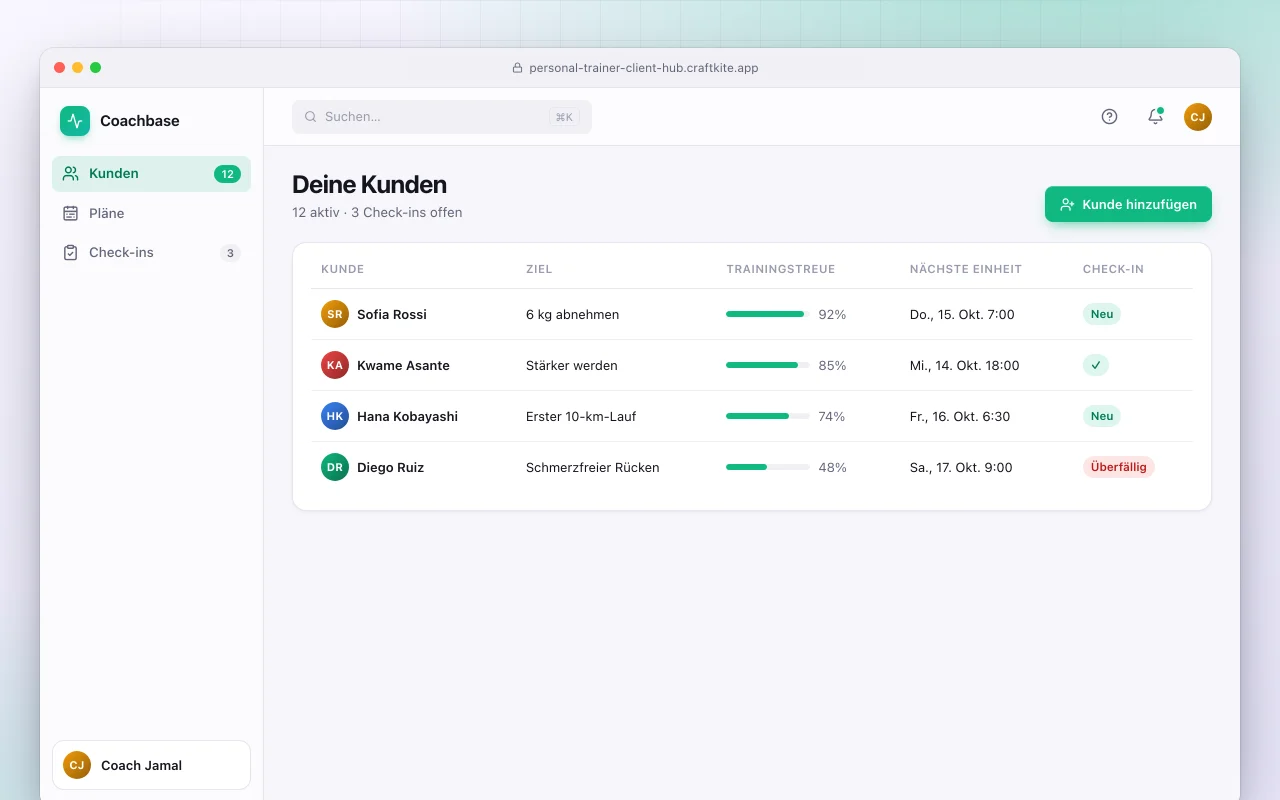
Task: Select the Kwame Asante name
Action: pyautogui.click(x=403, y=365)
